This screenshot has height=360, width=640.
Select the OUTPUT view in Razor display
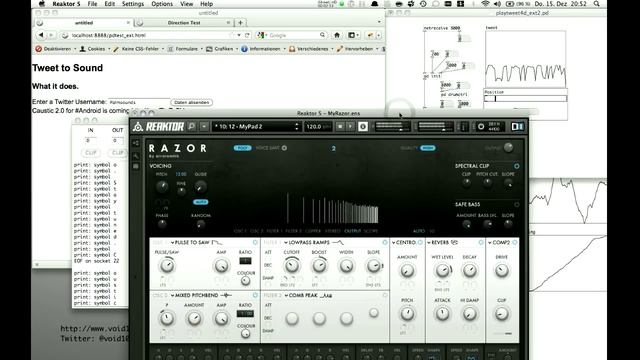(353, 231)
